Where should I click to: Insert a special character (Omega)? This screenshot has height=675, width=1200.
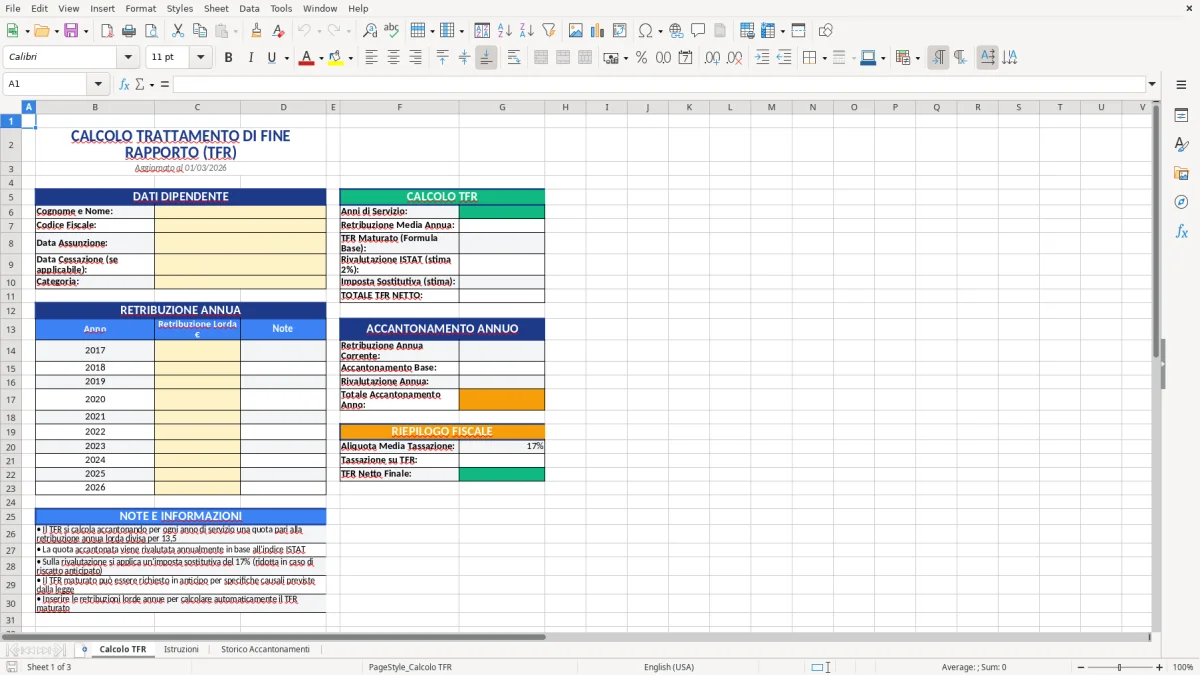tap(645, 31)
